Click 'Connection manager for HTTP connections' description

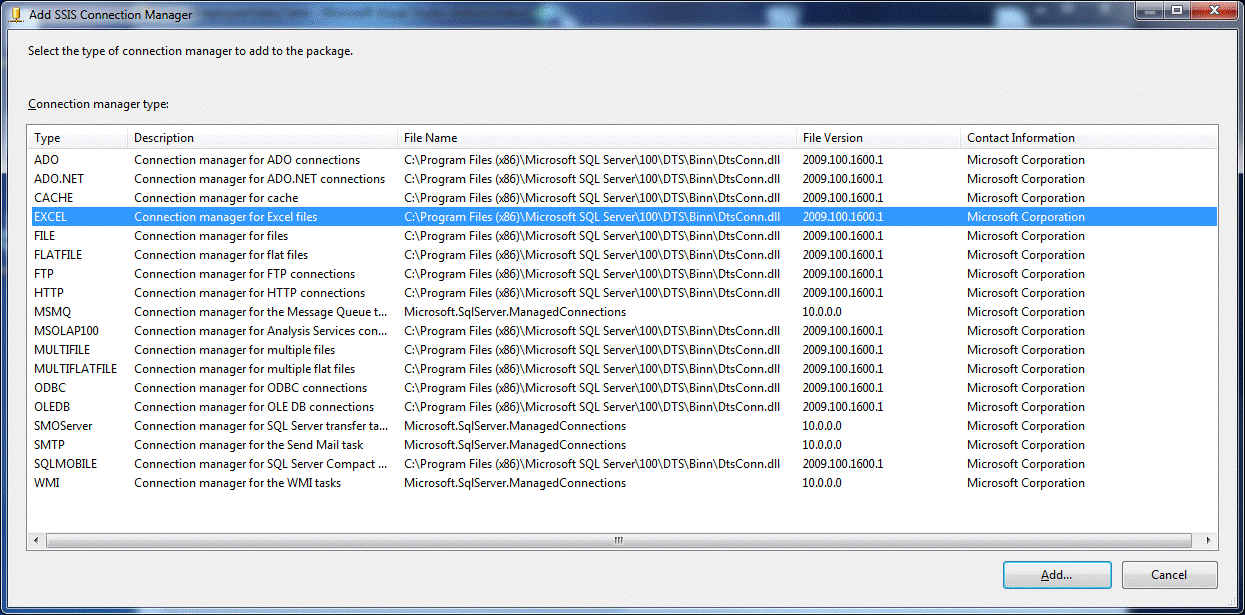[249, 293]
